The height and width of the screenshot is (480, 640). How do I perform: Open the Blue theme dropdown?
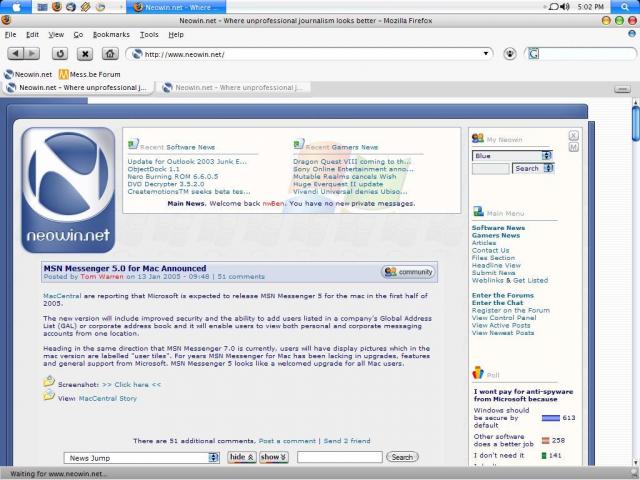point(512,156)
